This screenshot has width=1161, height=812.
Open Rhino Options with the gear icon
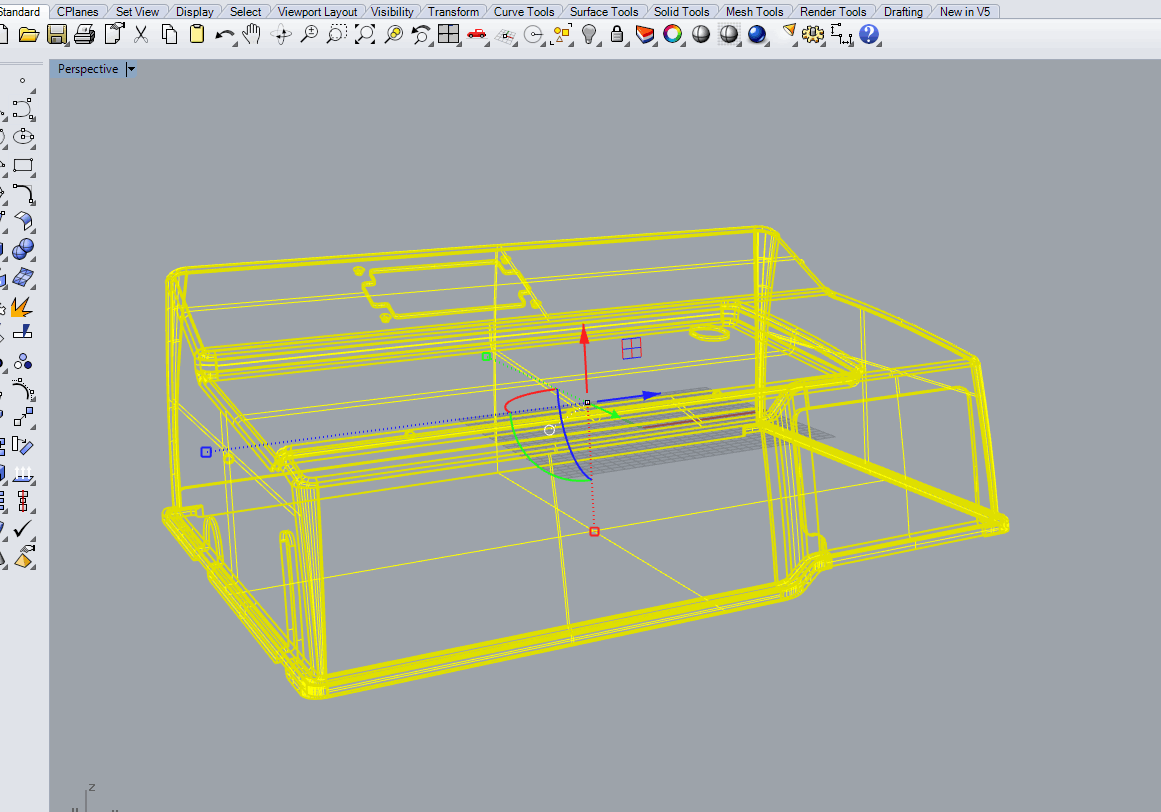[x=813, y=33]
